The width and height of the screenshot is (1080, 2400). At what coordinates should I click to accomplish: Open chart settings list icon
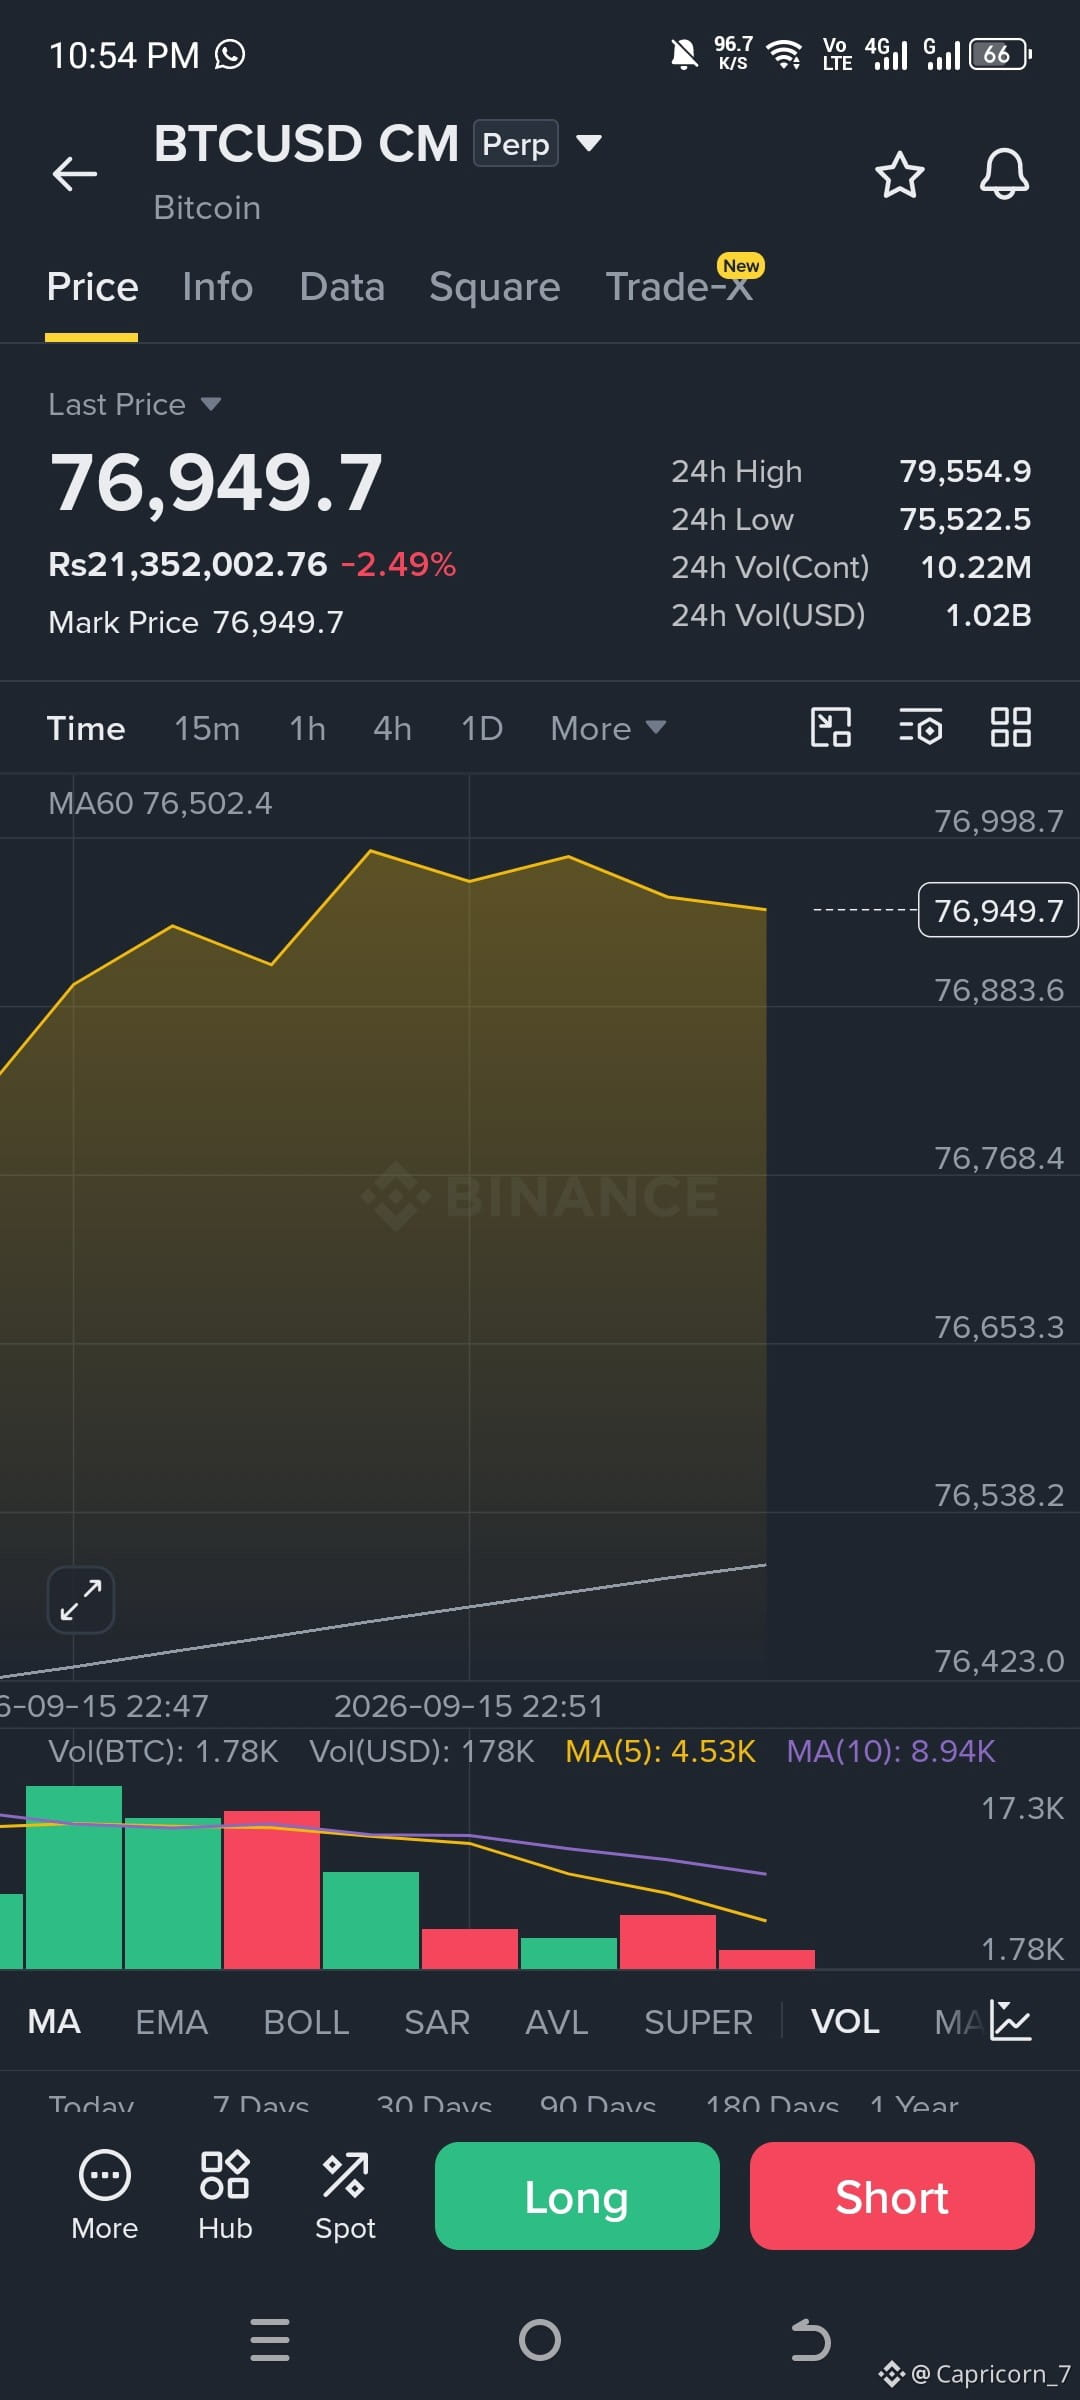point(921,727)
